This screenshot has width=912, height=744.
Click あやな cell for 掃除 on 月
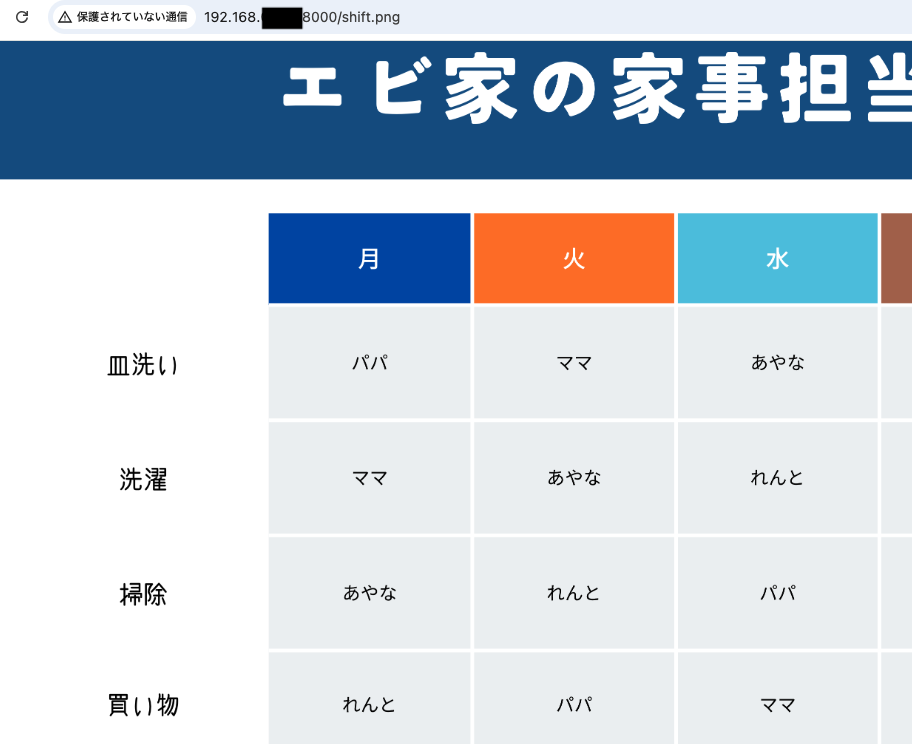(369, 593)
